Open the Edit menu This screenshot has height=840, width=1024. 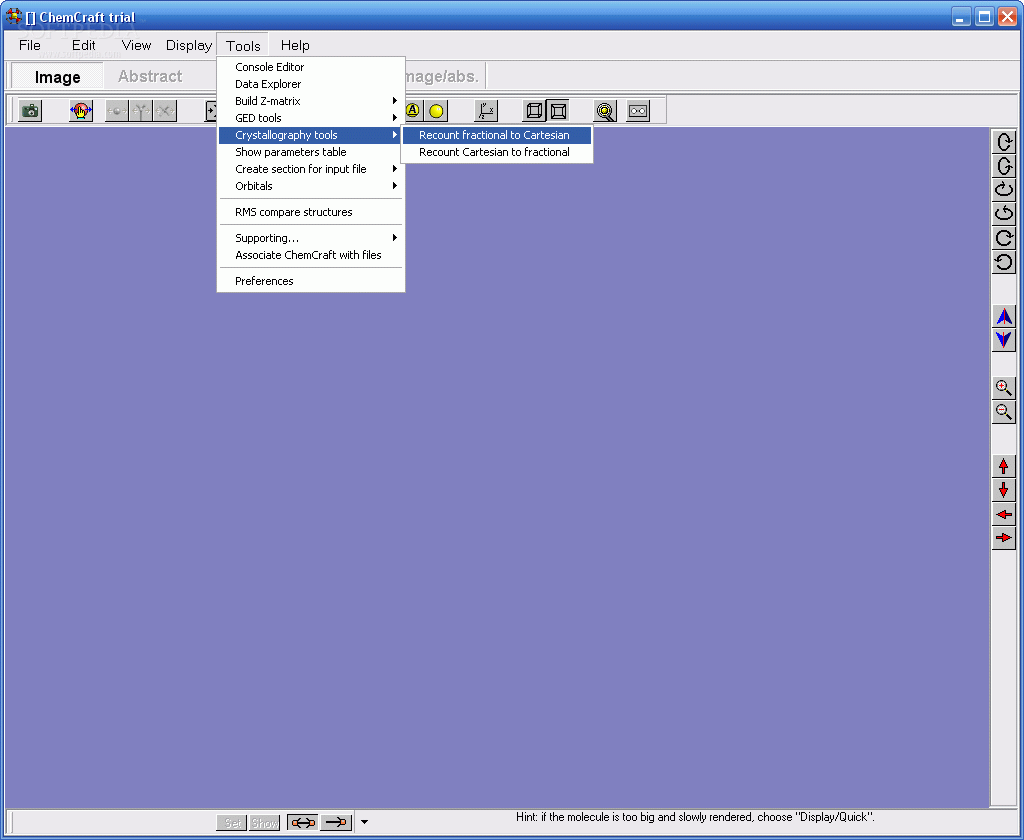[84, 45]
